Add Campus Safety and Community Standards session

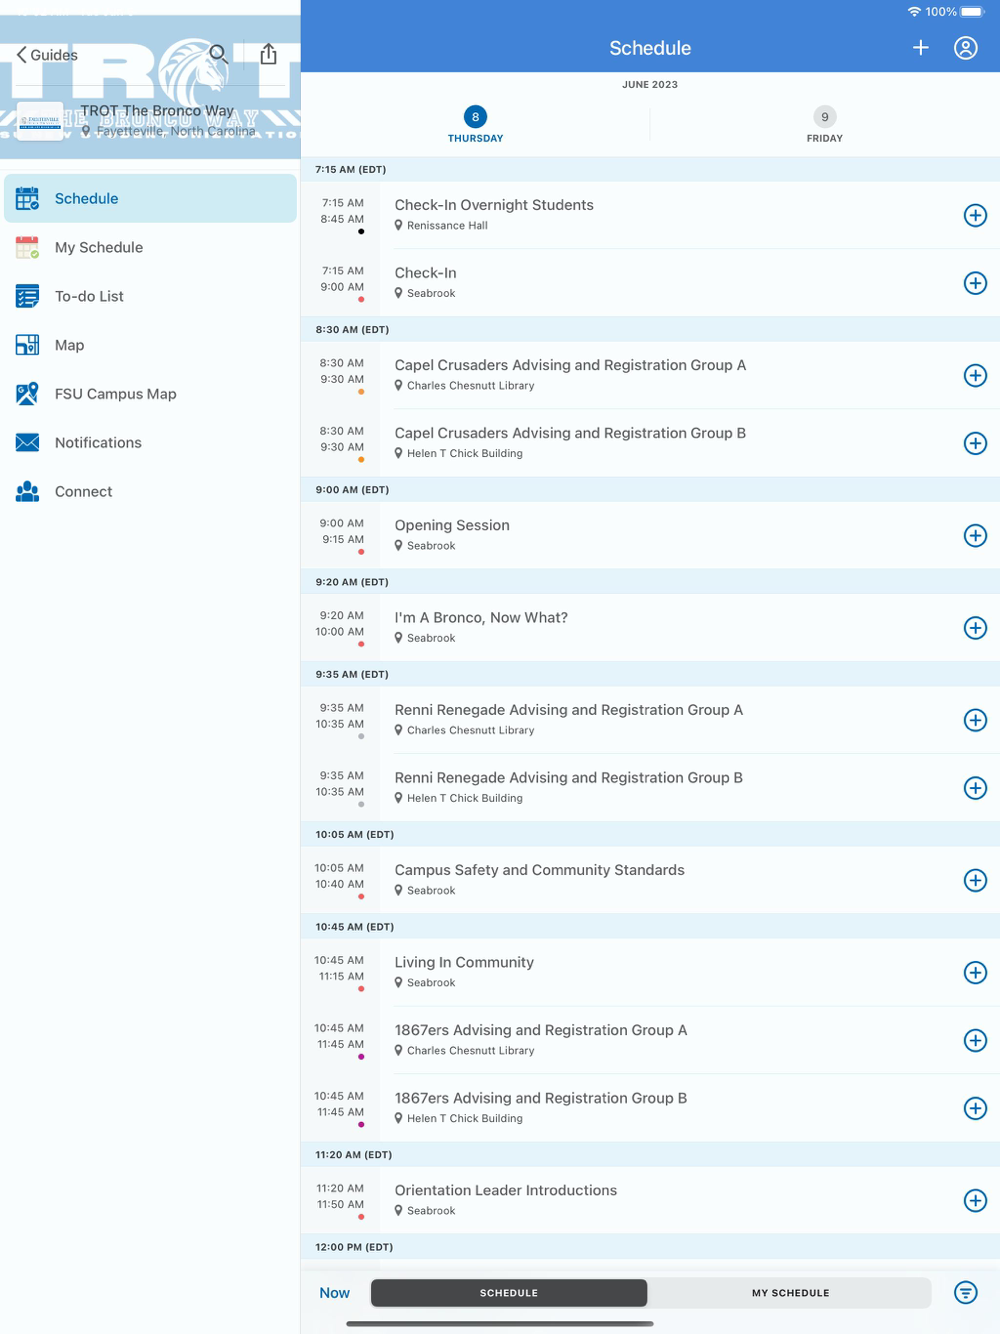(x=975, y=880)
